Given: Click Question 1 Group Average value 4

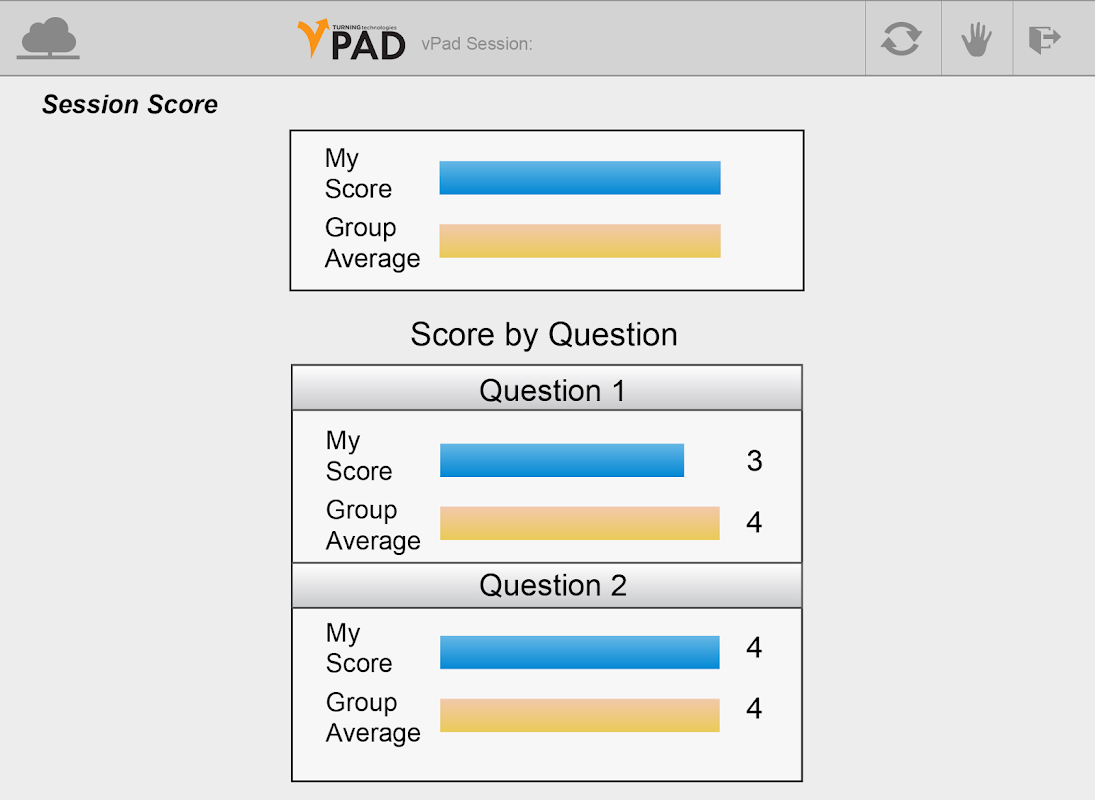Looking at the screenshot, I should 754,522.
